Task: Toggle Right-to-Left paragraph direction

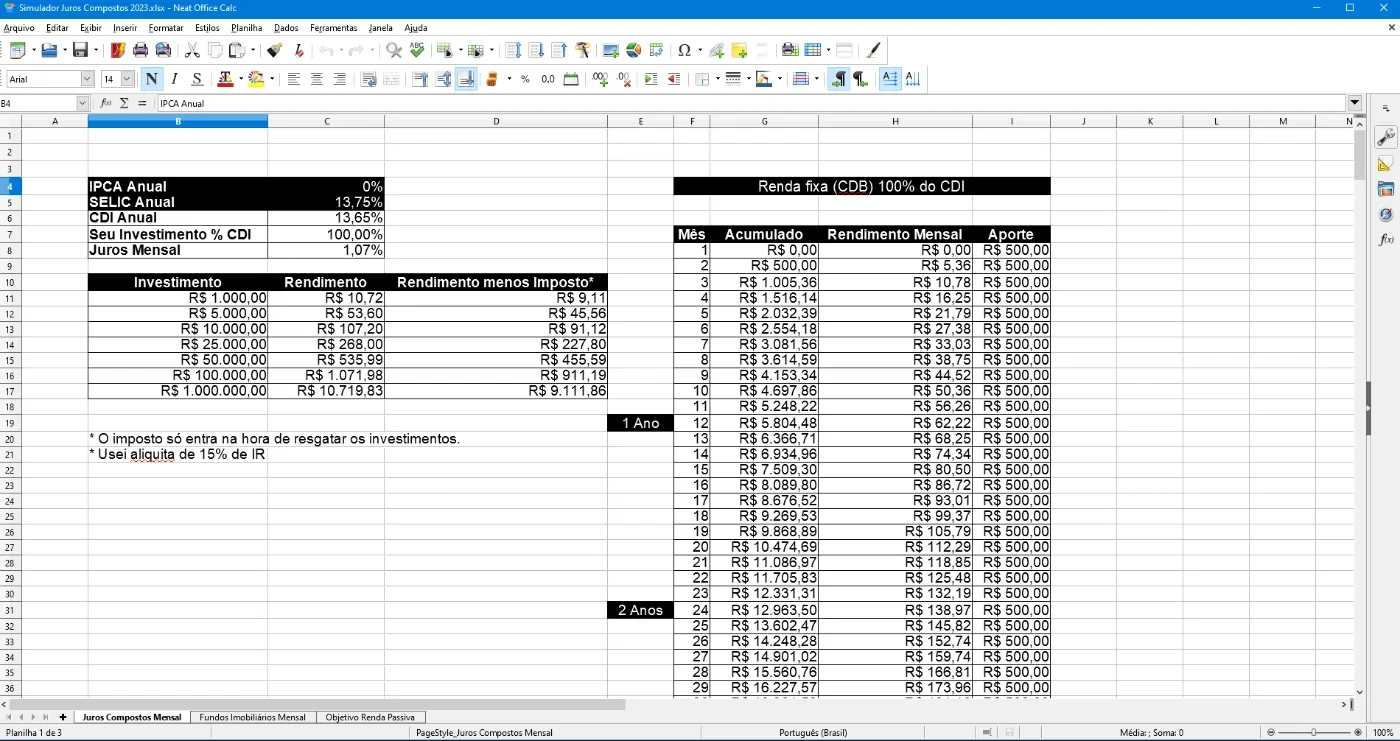Action: (860, 79)
